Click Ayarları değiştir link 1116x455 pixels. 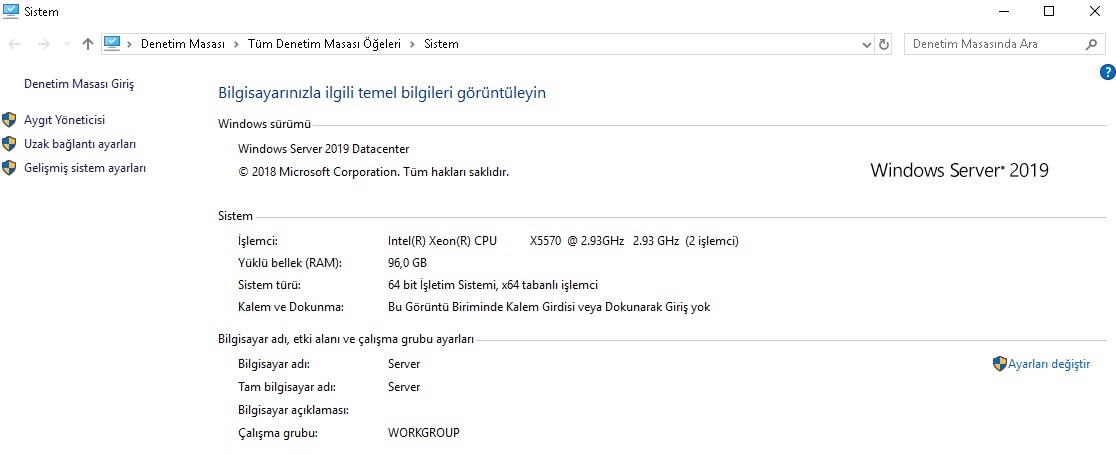[x=1049, y=365]
